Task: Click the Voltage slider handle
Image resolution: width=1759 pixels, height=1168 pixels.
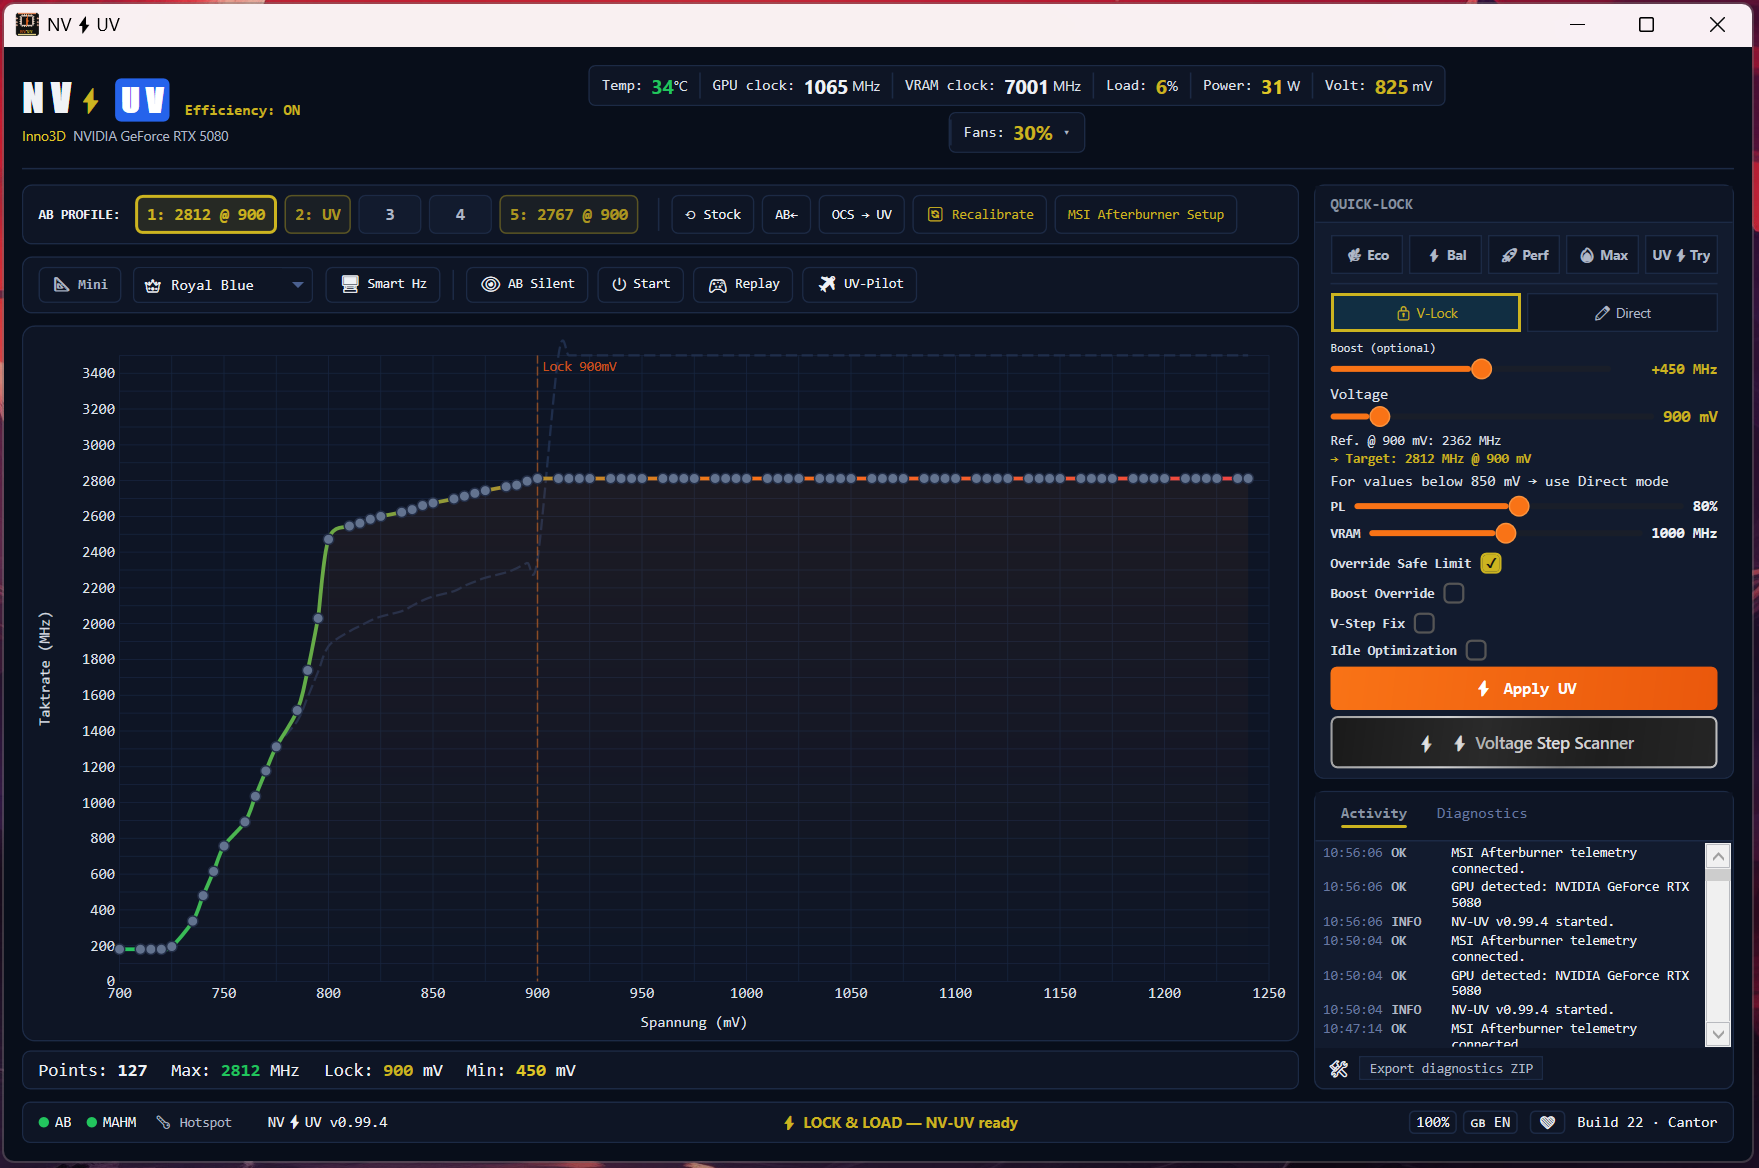Action: 1379,417
